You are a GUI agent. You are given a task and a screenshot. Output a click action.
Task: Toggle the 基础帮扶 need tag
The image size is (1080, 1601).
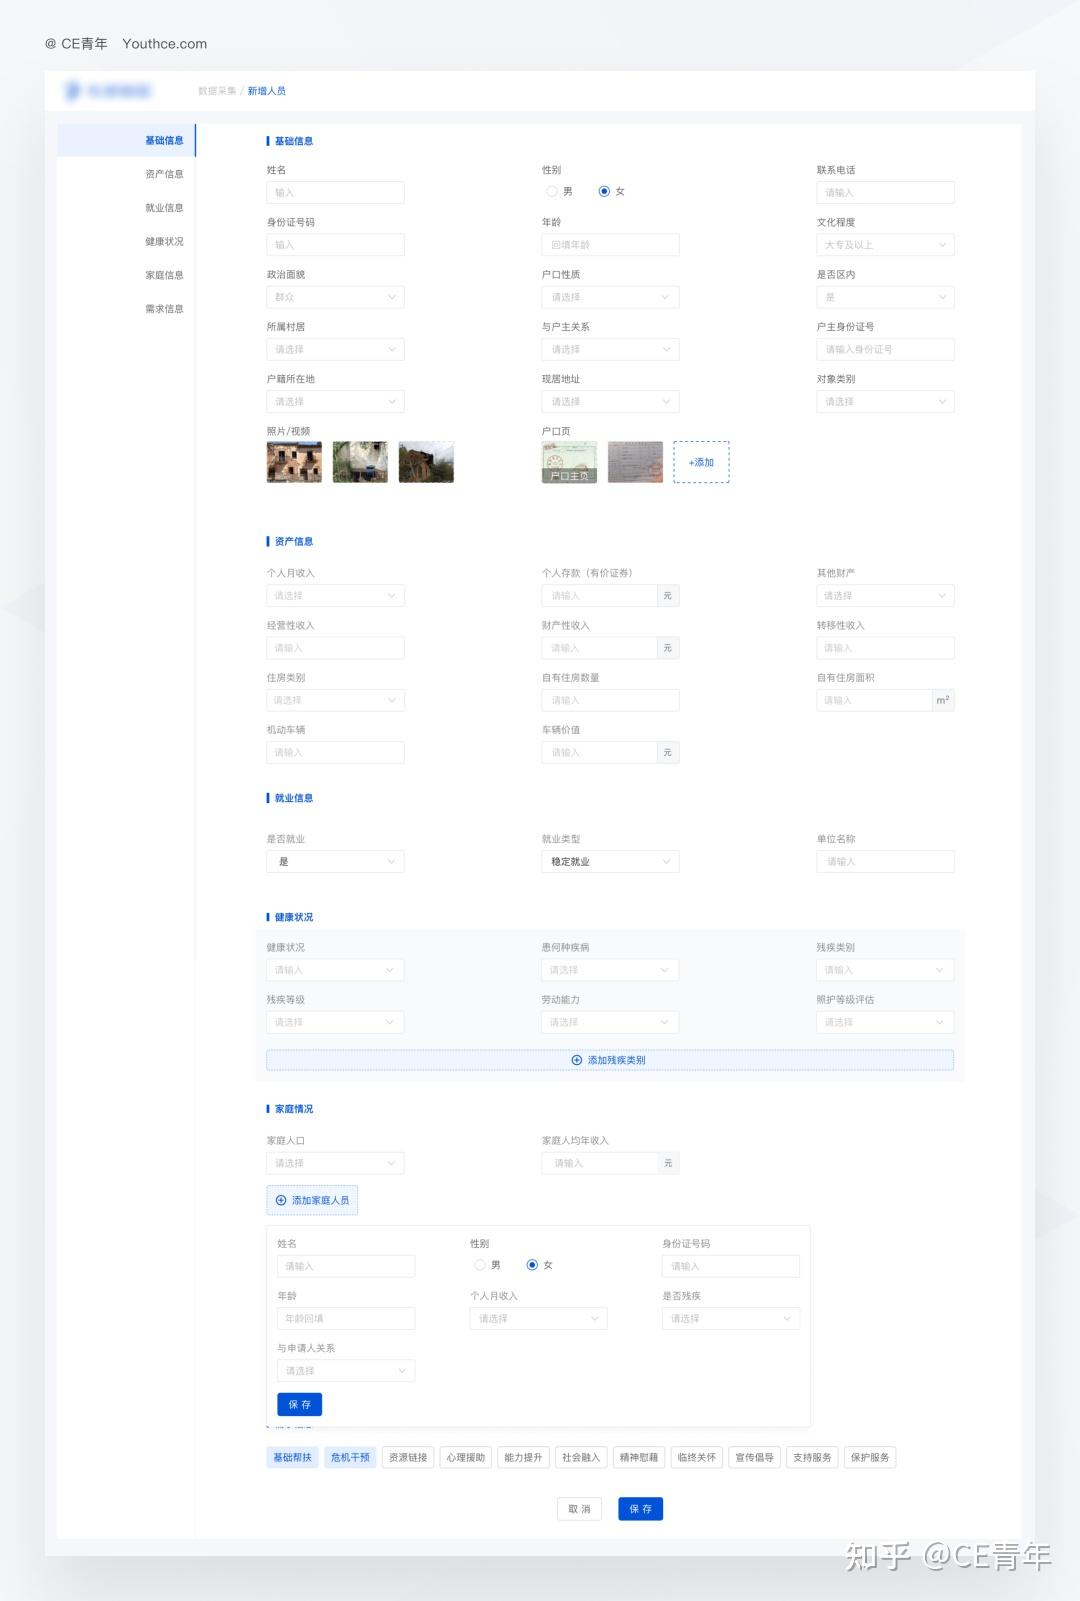point(293,1457)
